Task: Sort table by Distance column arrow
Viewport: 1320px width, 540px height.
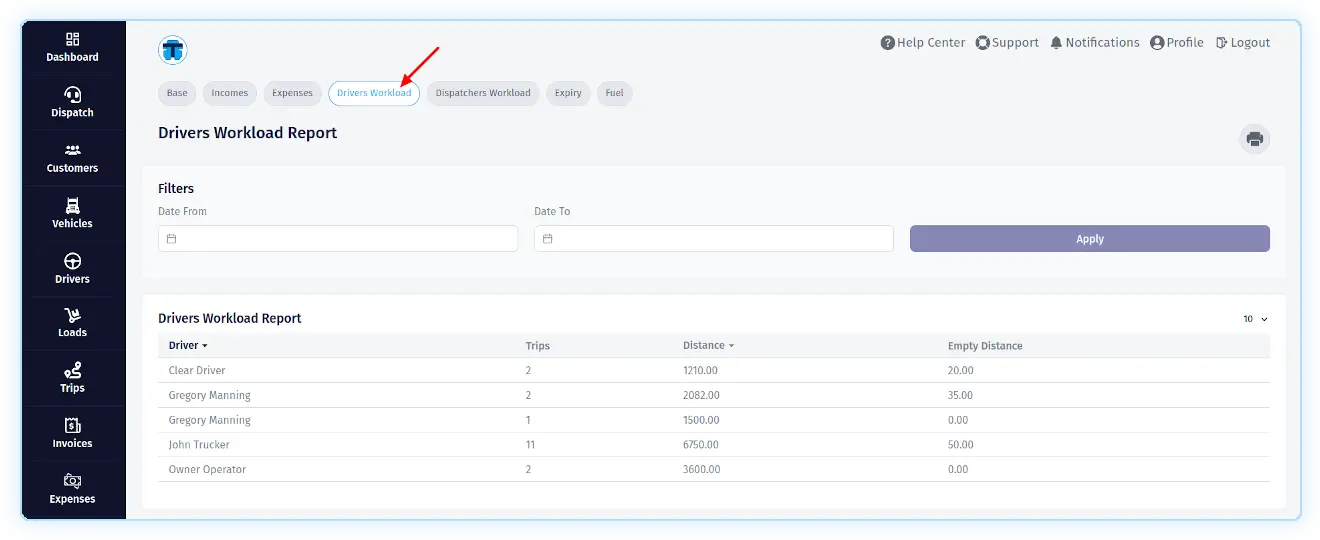Action: pyautogui.click(x=731, y=346)
